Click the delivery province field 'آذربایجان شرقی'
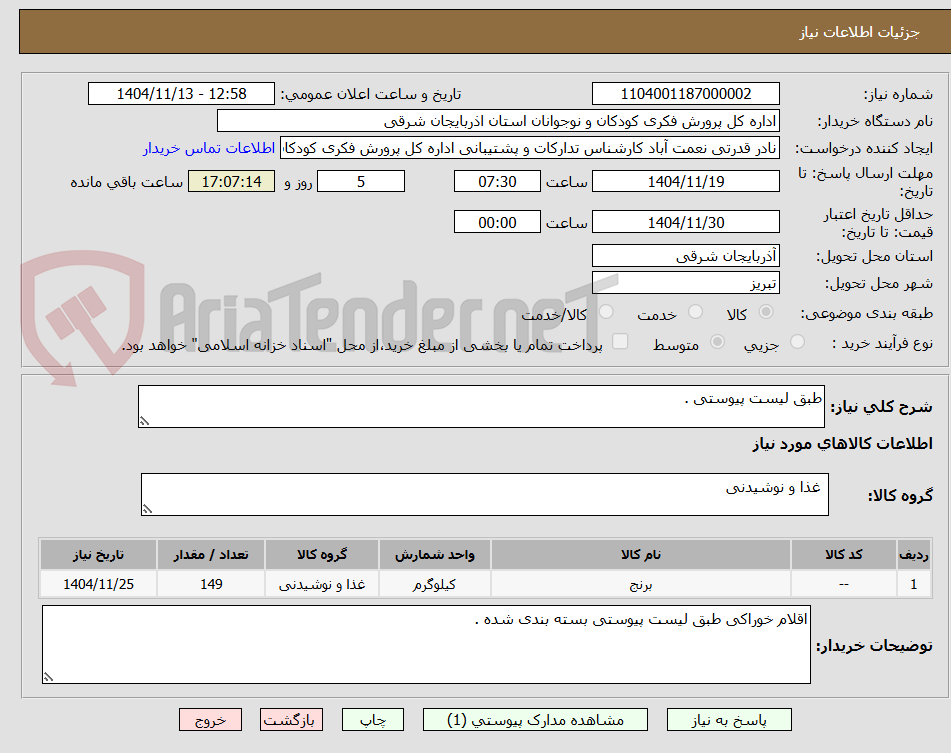This screenshot has height=753, width=951. coord(686,256)
